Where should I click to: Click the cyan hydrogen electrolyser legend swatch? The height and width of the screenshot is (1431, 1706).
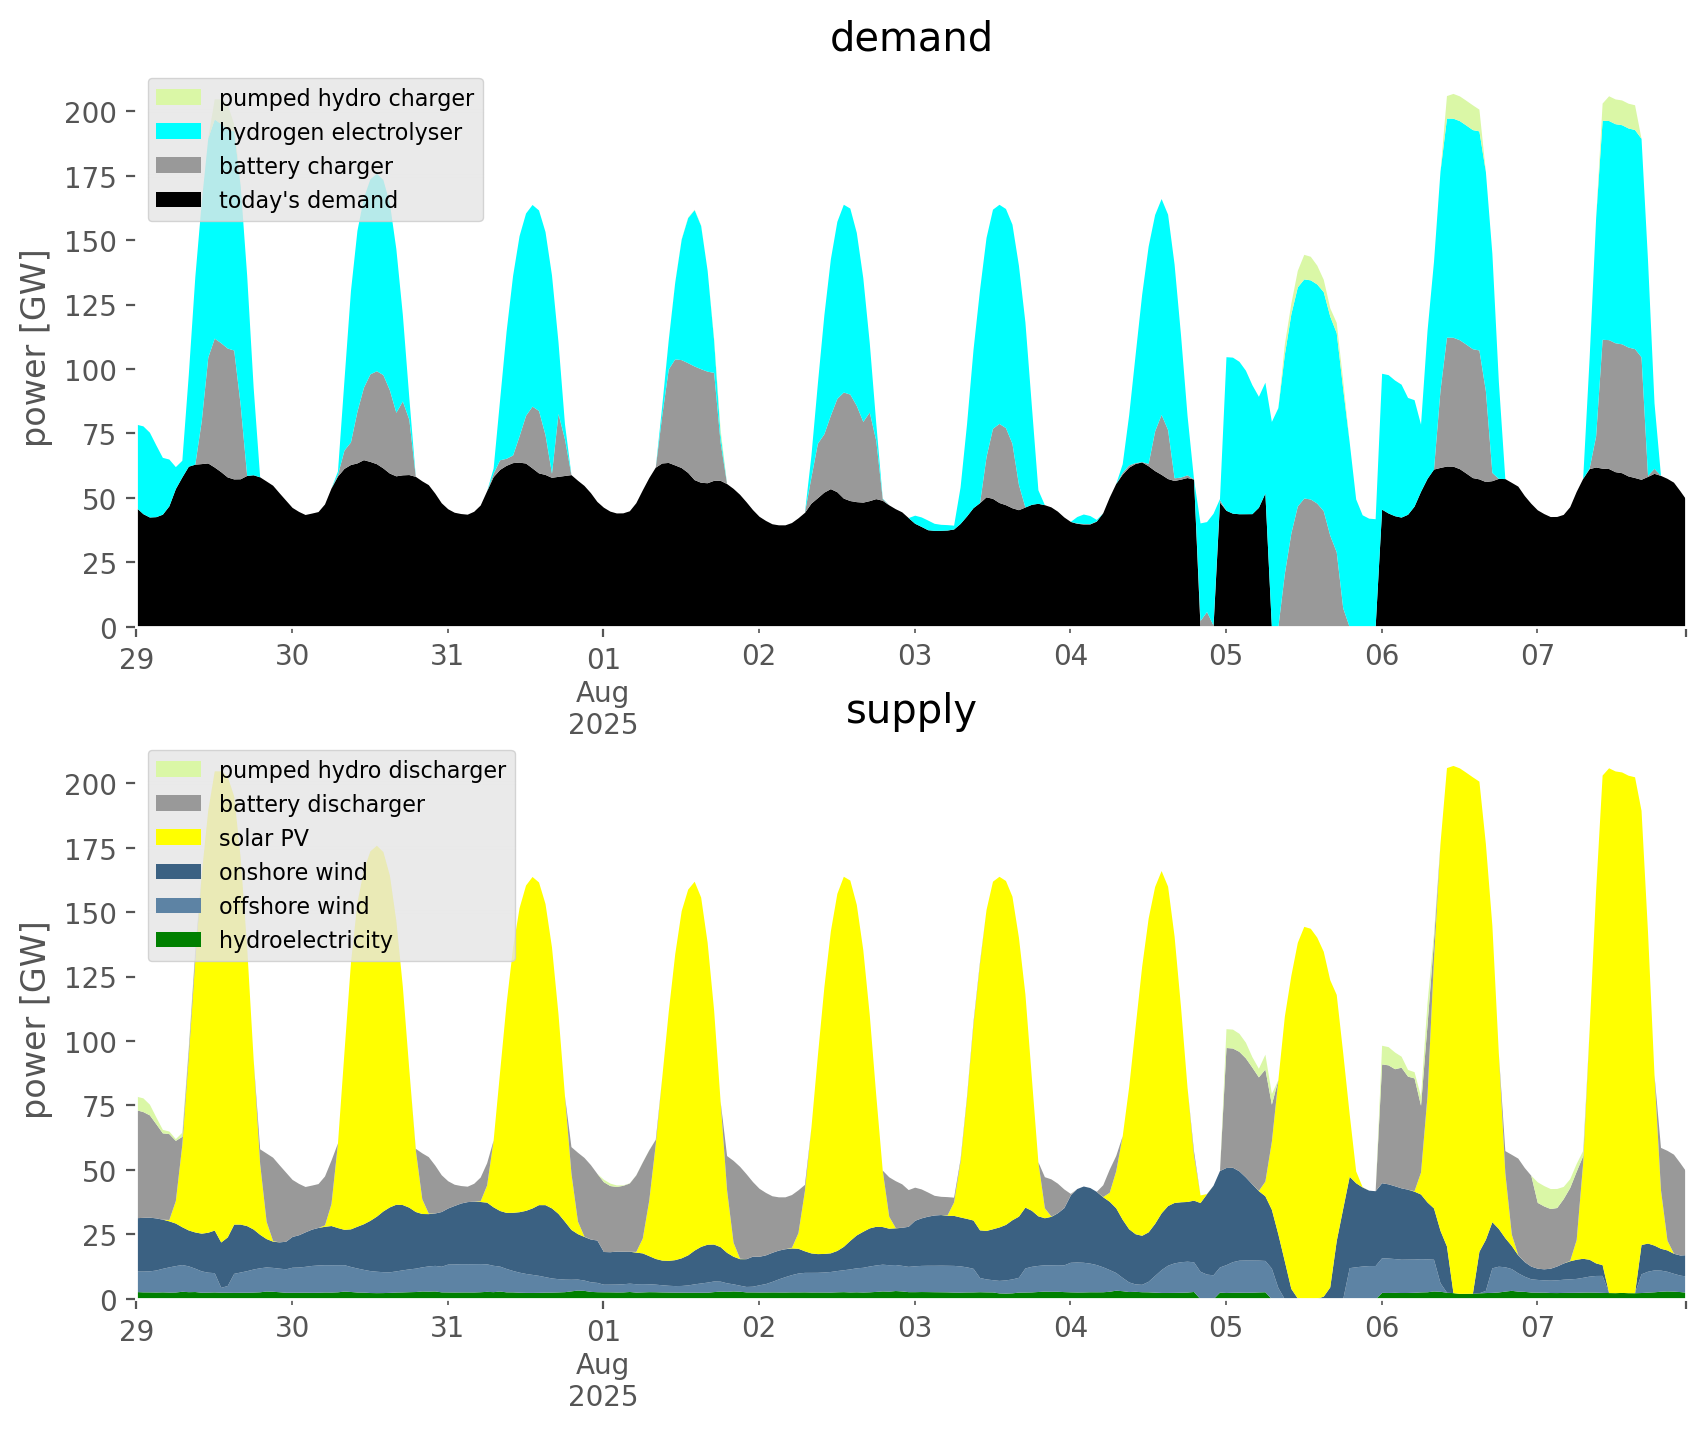[x=180, y=132]
